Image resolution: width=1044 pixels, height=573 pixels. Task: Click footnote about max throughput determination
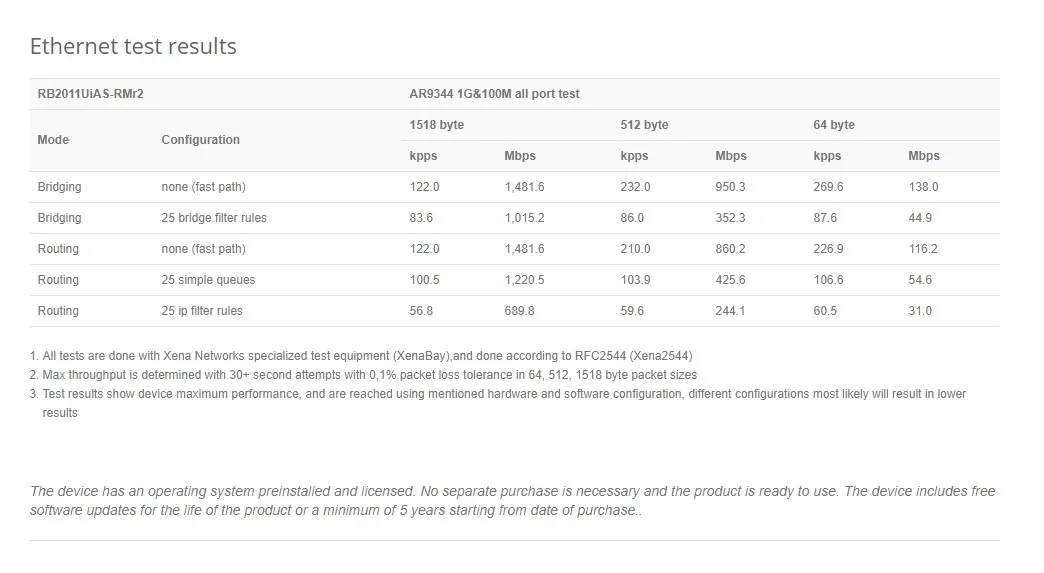(x=362, y=375)
